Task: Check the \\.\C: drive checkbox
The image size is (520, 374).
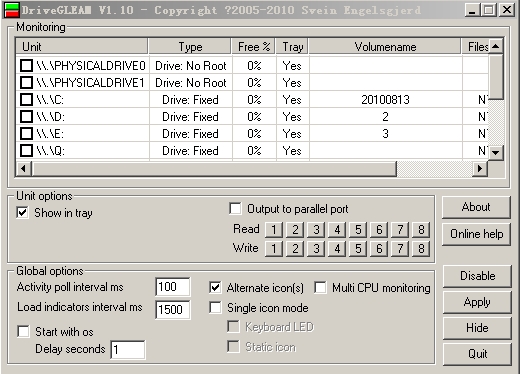Action: pyautogui.click(x=26, y=99)
